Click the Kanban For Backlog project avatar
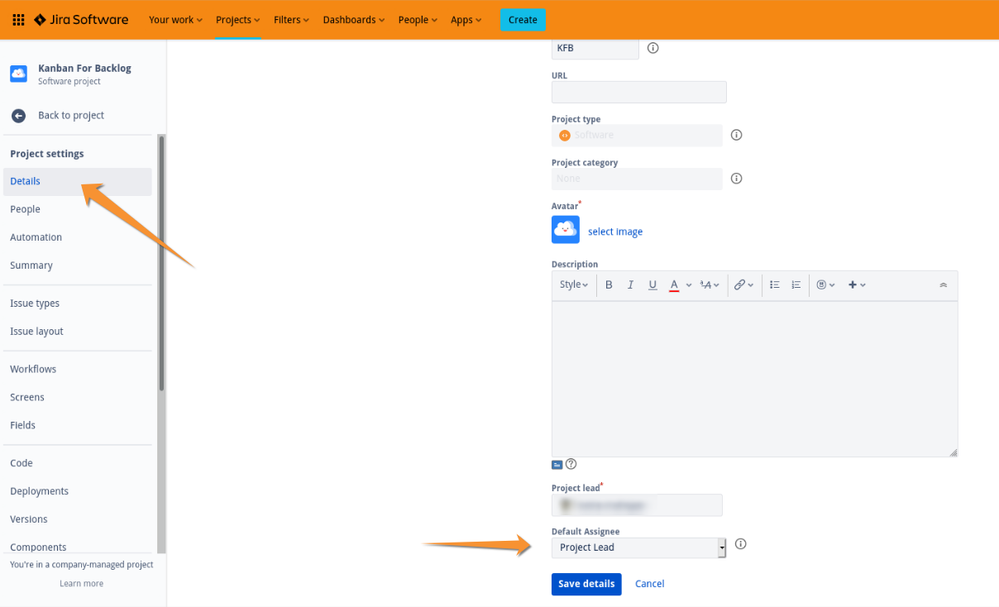 18,74
